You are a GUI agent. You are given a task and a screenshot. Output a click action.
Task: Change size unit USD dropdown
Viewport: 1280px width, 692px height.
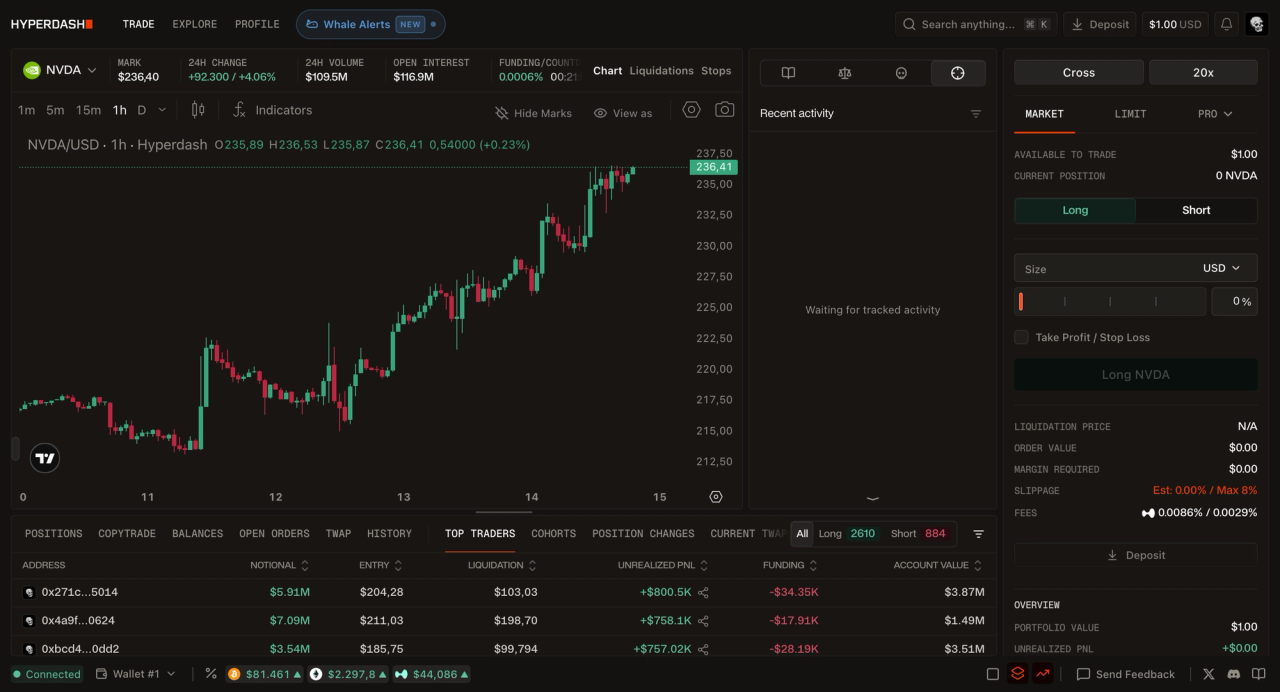tap(1221, 268)
